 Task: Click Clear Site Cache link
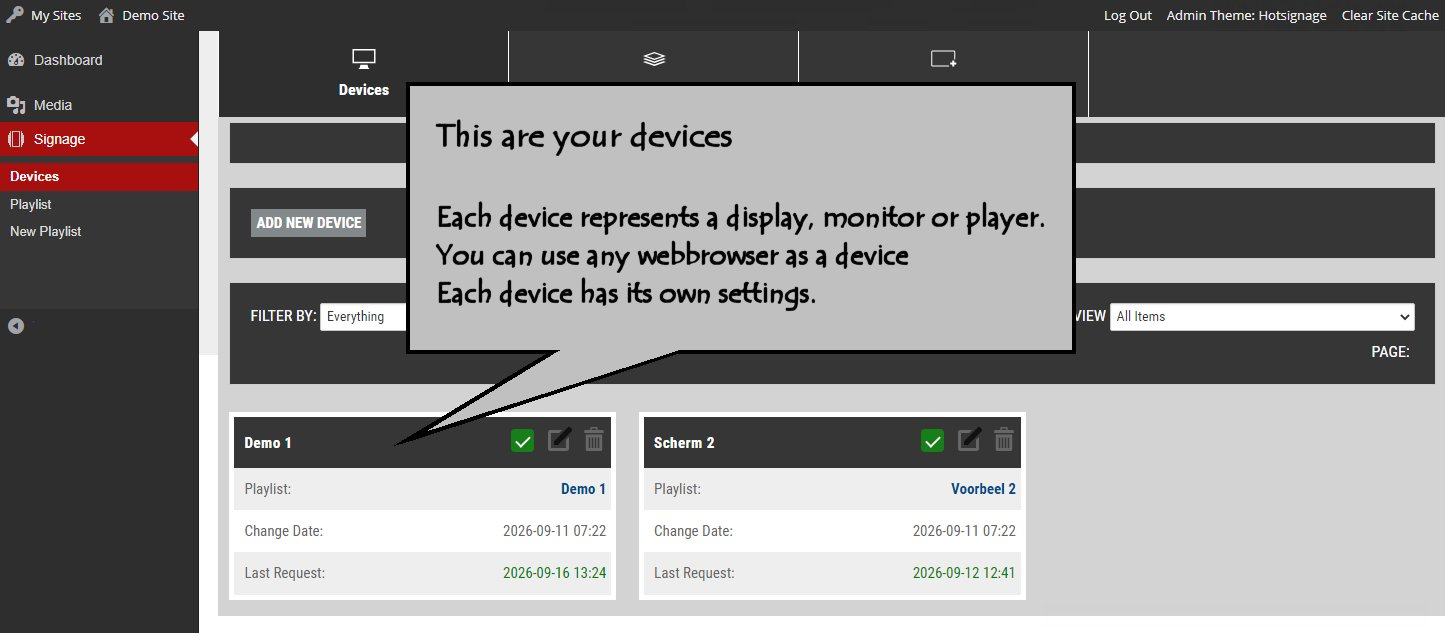pos(1390,15)
